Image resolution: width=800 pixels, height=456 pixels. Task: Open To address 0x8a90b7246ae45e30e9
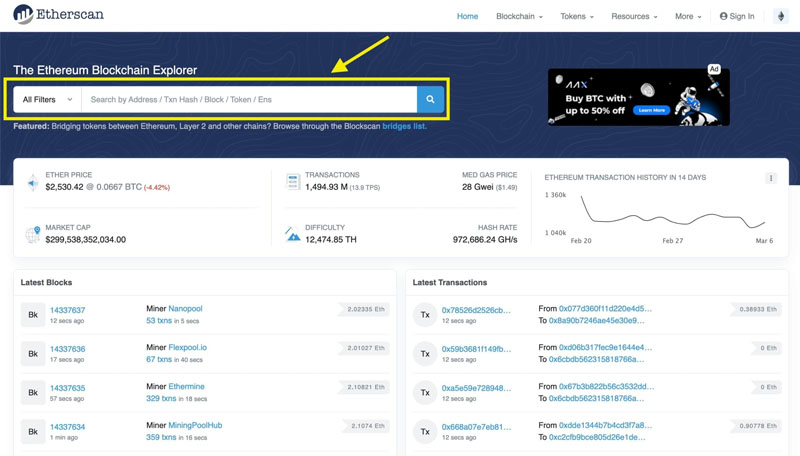596,320
